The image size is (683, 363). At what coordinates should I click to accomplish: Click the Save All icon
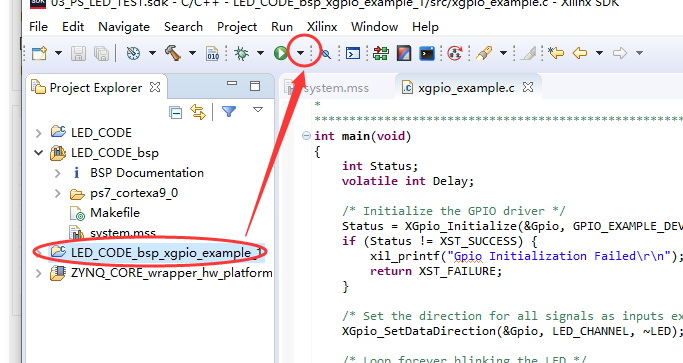click(x=101, y=53)
